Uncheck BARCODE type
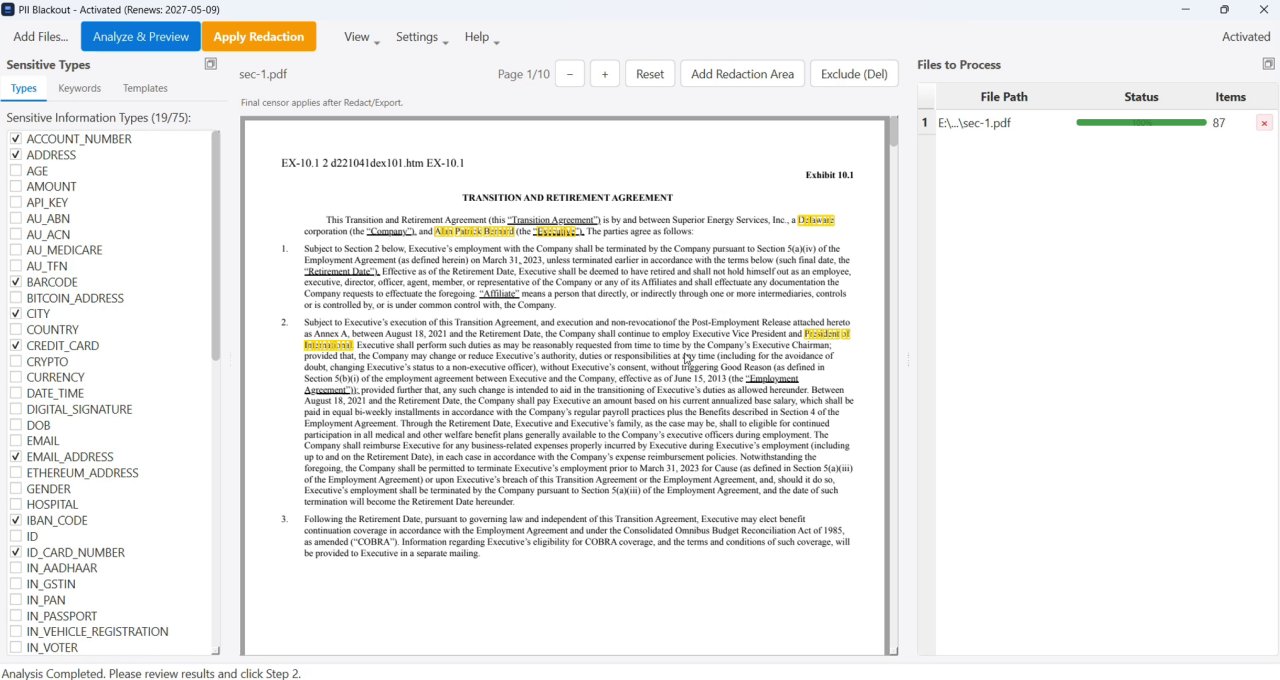1280x680 pixels. click(16, 282)
